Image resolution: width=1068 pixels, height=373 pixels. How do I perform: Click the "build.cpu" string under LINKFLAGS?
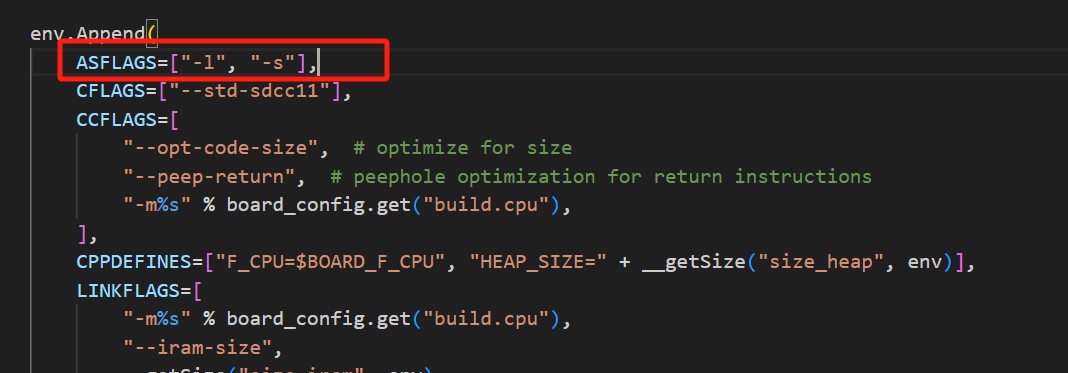click(485, 319)
